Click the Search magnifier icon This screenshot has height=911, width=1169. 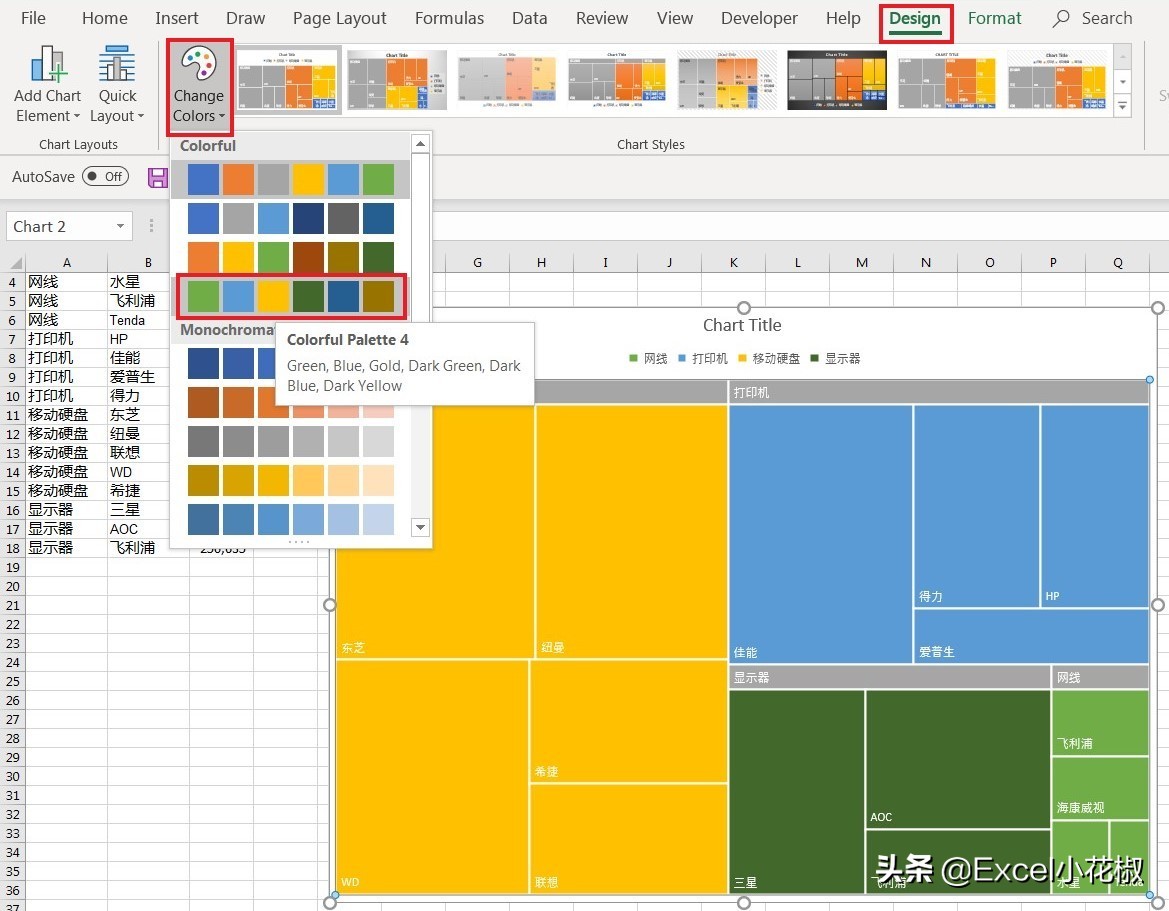pos(1060,19)
